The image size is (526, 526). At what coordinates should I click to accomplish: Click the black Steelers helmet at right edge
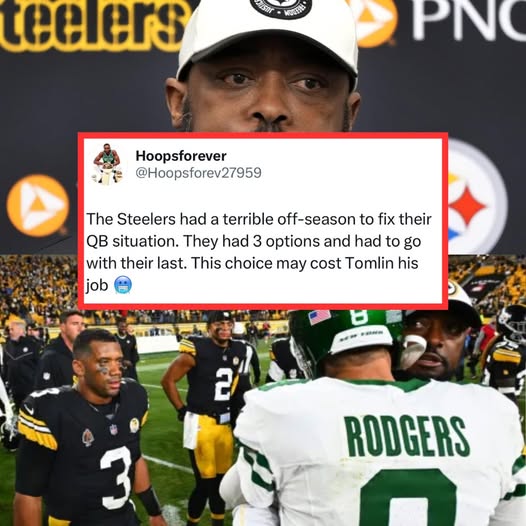point(512,322)
